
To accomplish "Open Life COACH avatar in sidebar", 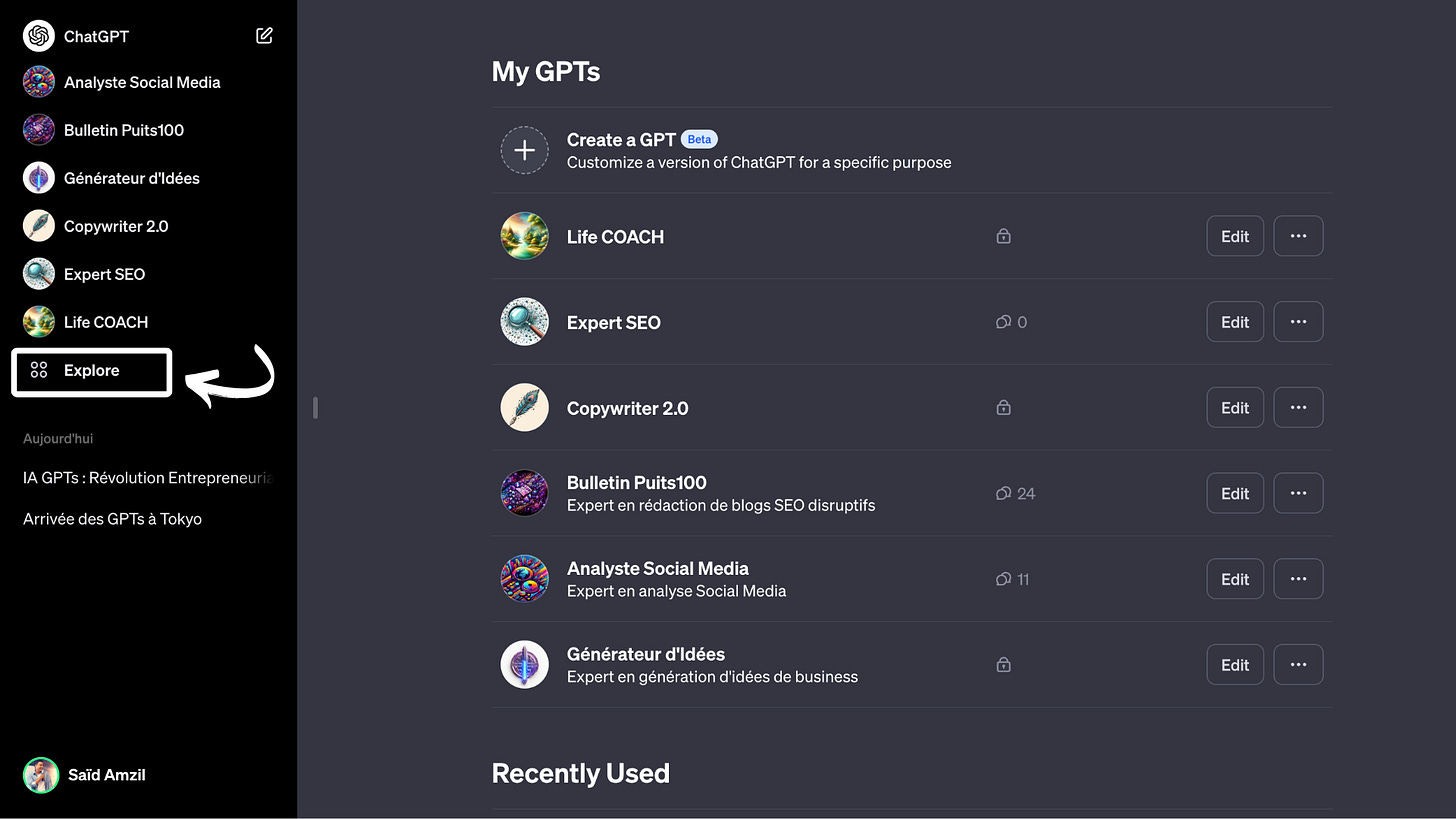I will [39, 322].
